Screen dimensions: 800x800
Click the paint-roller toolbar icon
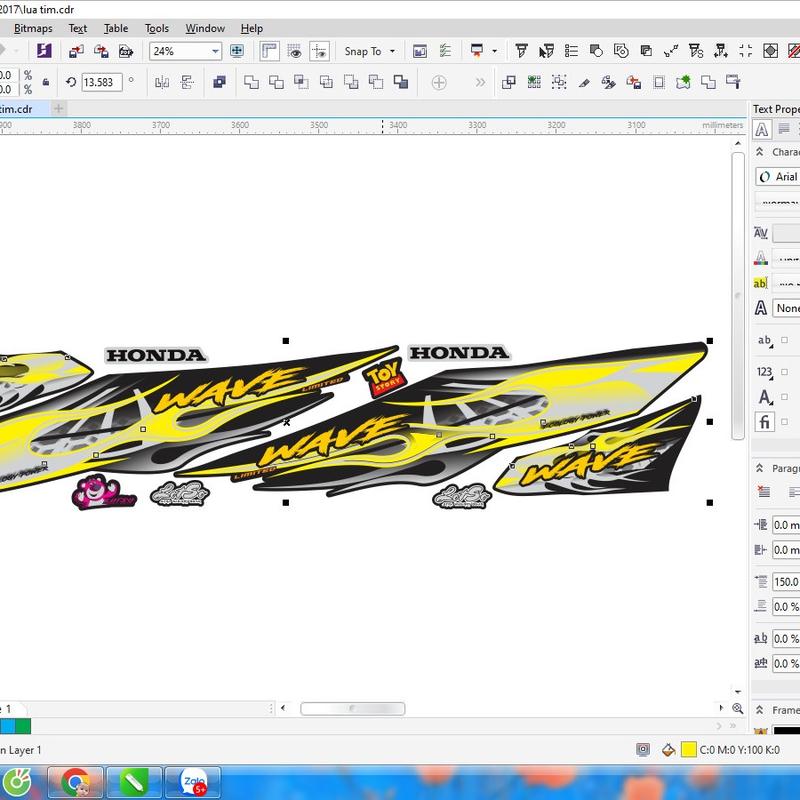click(733, 82)
